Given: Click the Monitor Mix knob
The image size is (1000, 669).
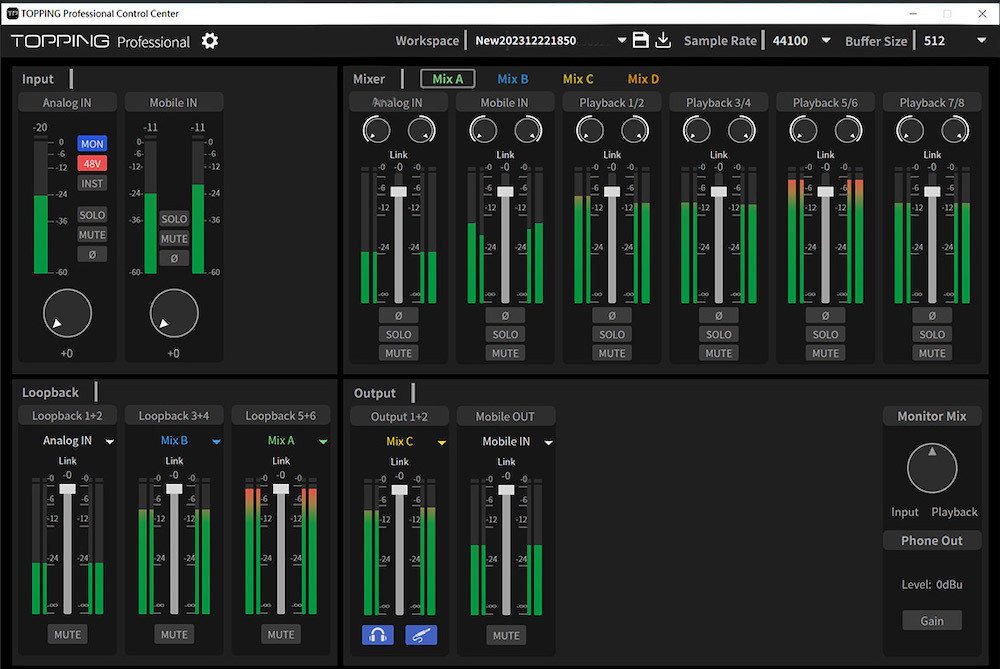Looking at the screenshot, I should [x=932, y=469].
